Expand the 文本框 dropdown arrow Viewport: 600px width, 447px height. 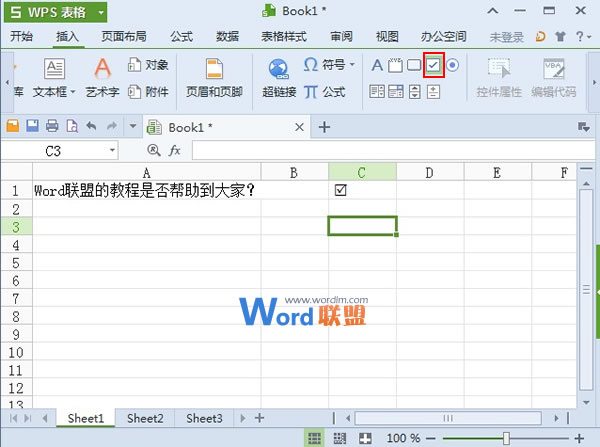click(72, 92)
